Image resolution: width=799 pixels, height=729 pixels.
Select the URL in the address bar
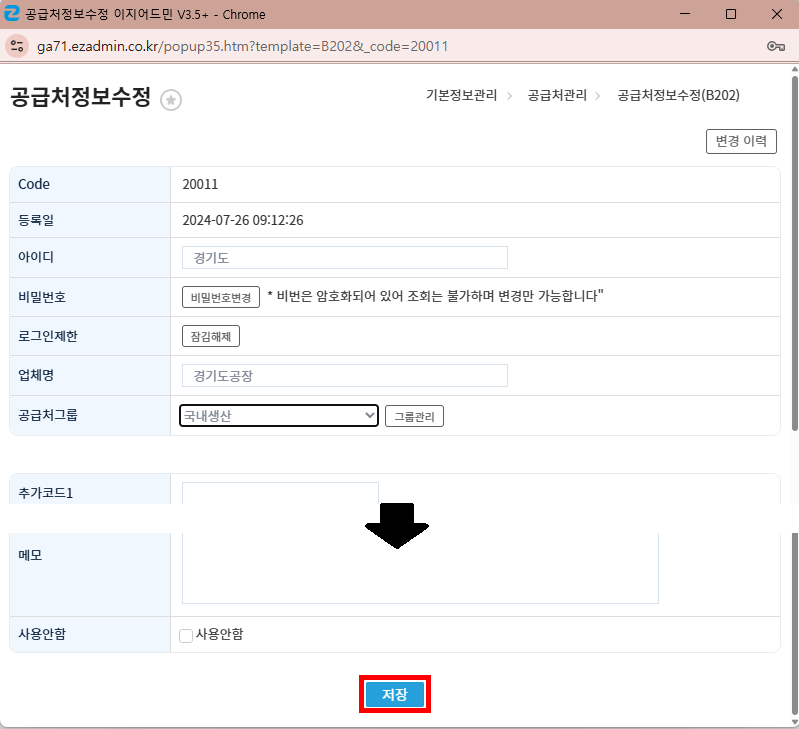[x=242, y=46]
